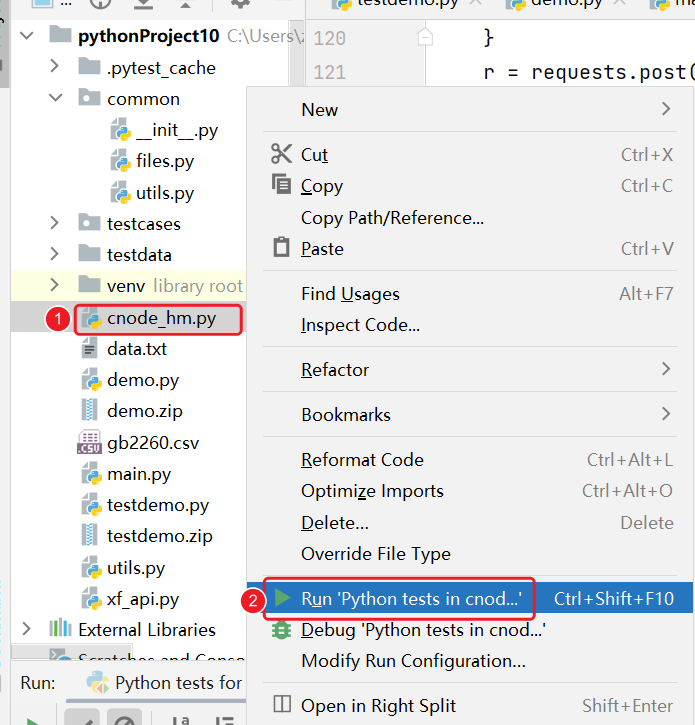Click line number 121 in gutter
695x725 pixels.
[329, 72]
